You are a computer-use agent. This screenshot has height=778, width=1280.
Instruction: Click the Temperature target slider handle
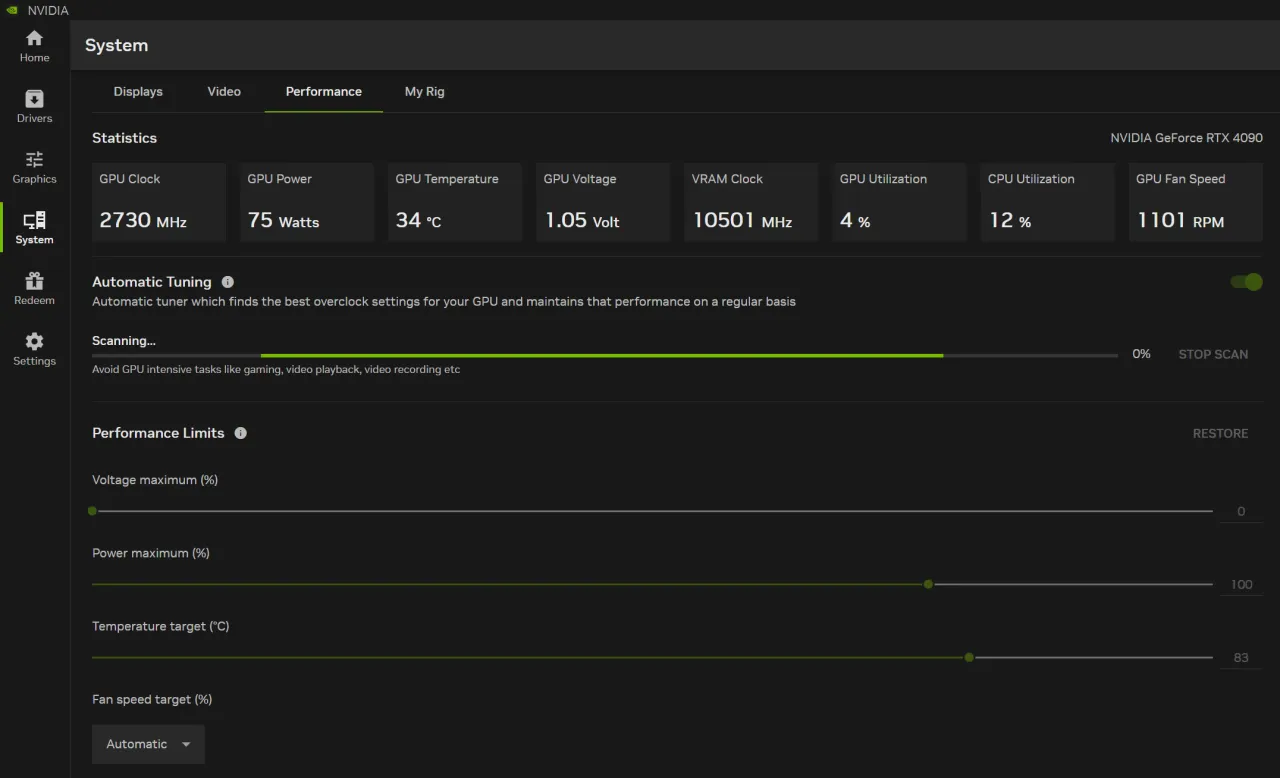(969, 657)
